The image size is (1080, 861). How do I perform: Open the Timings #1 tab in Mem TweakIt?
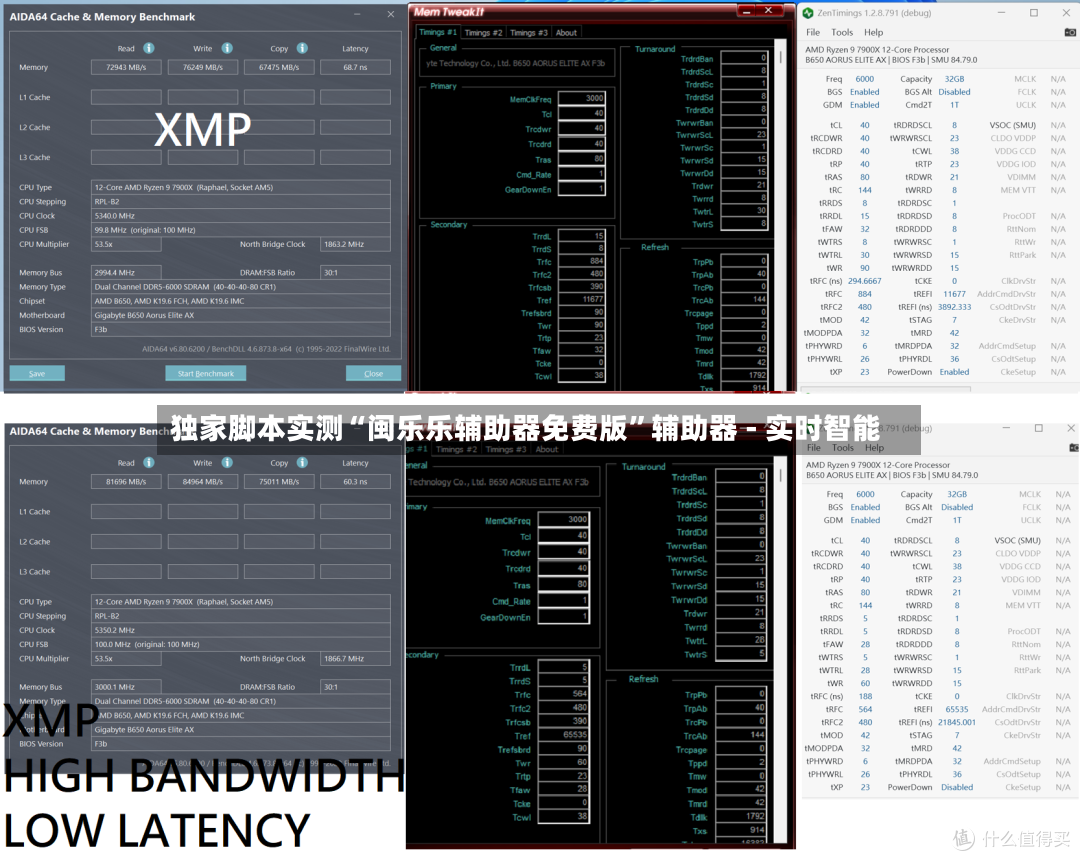tap(437, 32)
